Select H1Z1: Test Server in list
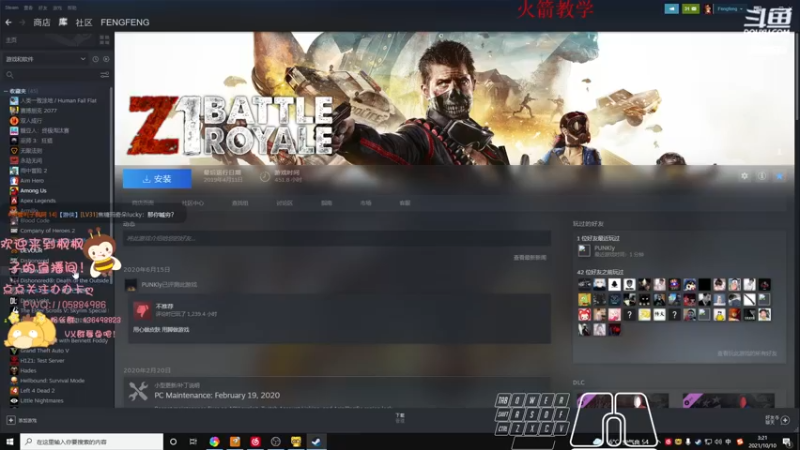Image resolution: width=800 pixels, height=450 pixels. tap(42, 361)
